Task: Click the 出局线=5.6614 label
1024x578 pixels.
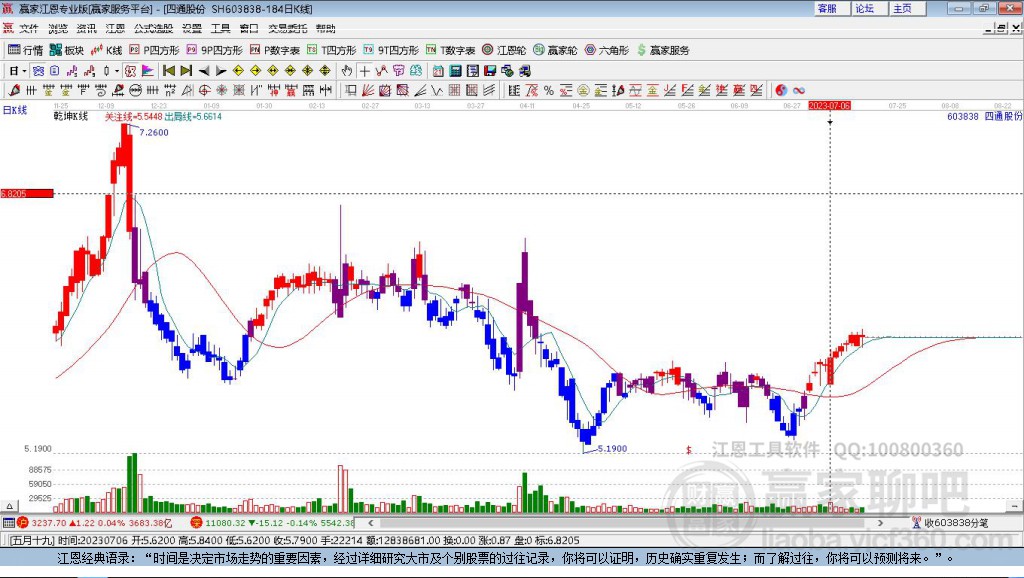Action: coord(193,116)
